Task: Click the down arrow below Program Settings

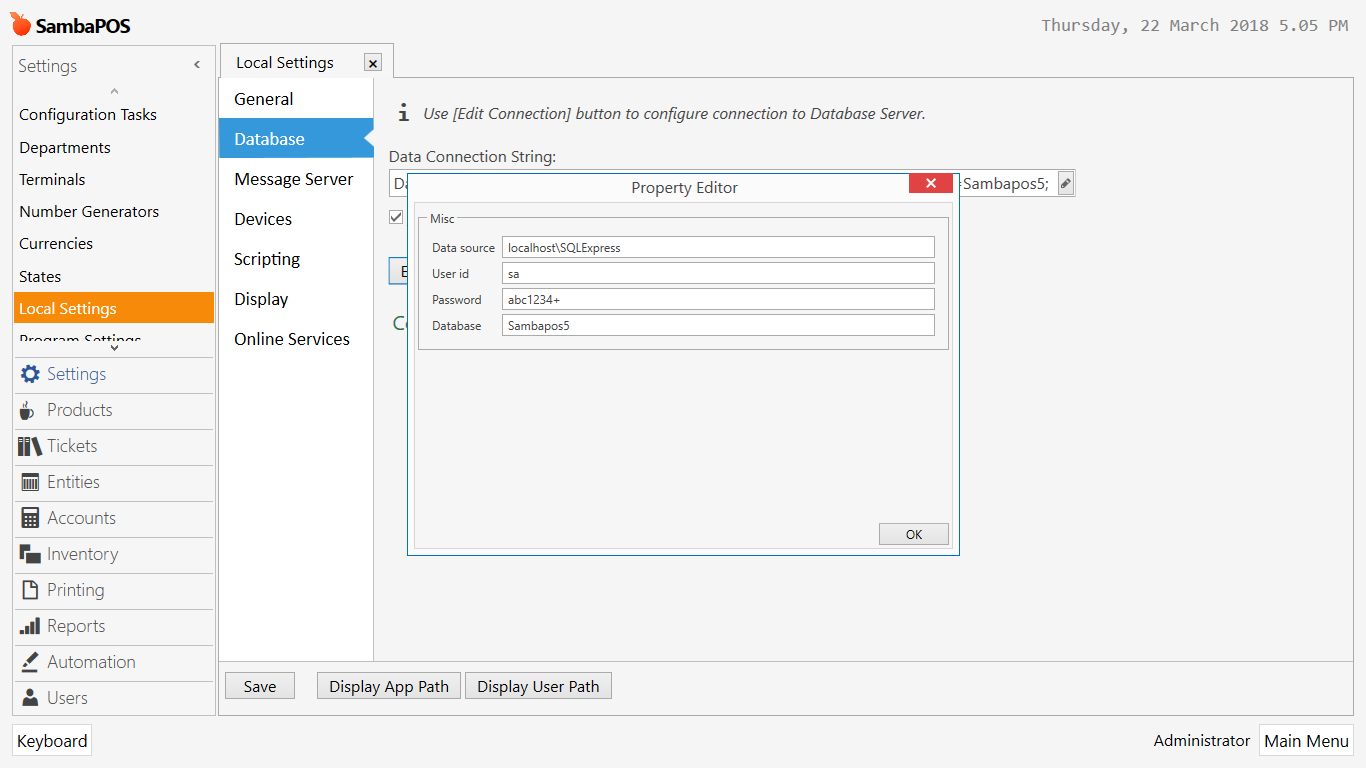Action: [114, 348]
